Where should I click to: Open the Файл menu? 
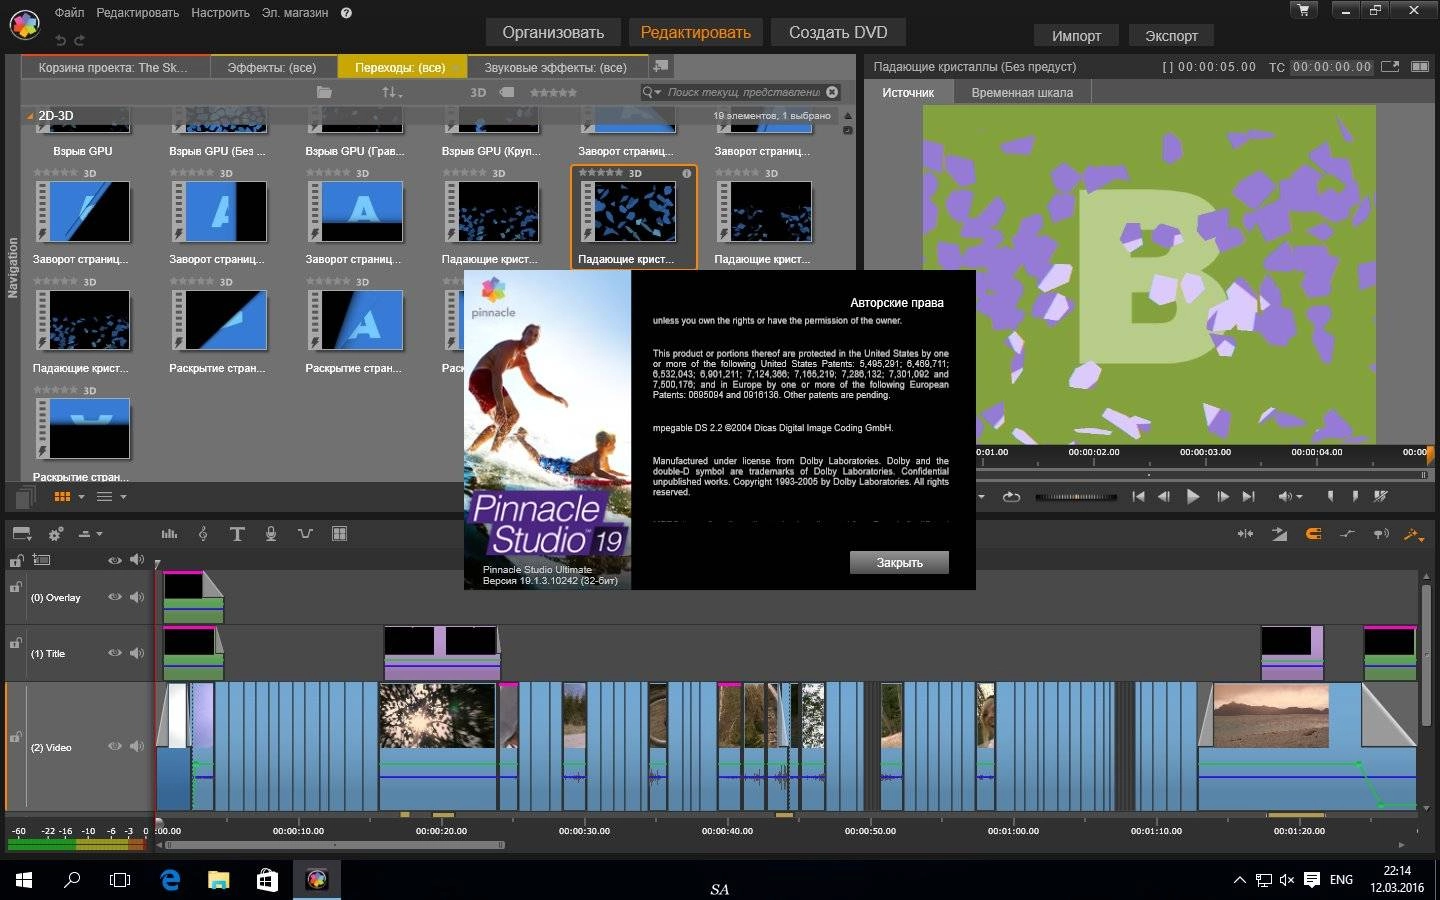point(69,13)
